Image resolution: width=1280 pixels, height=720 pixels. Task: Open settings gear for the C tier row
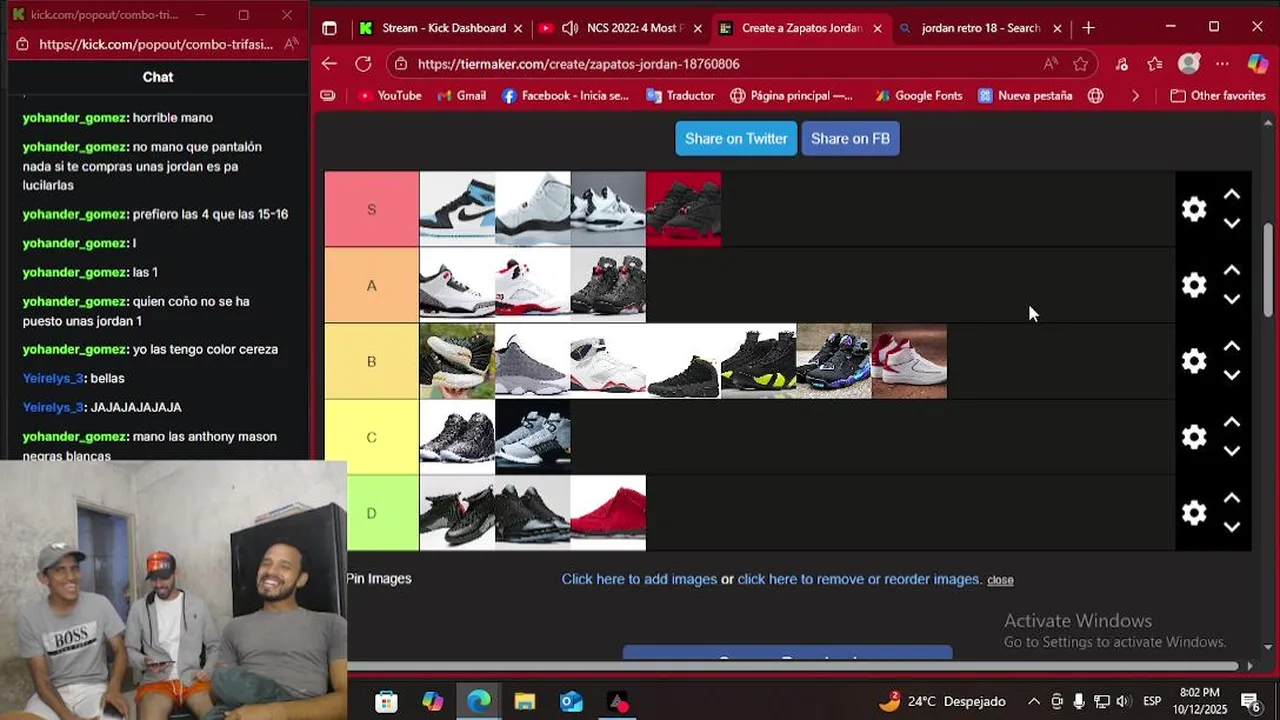[1194, 437]
